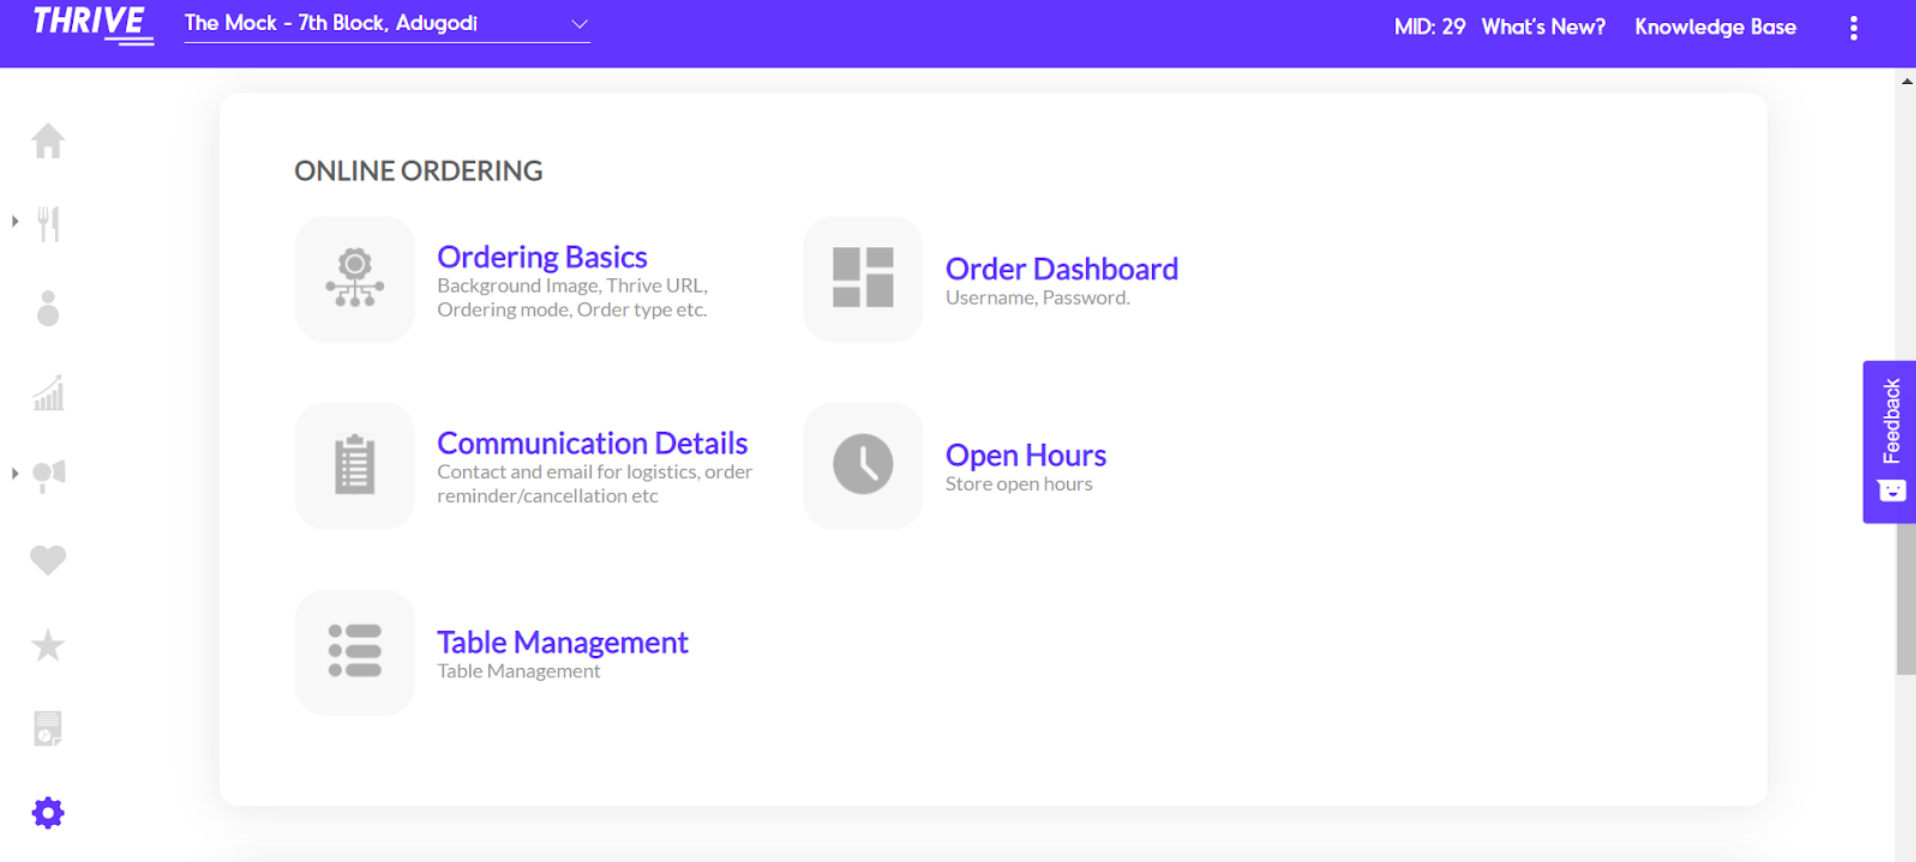Select the megaphone marketing icon
Viewport: 1916px width, 862px height.
tap(48, 476)
